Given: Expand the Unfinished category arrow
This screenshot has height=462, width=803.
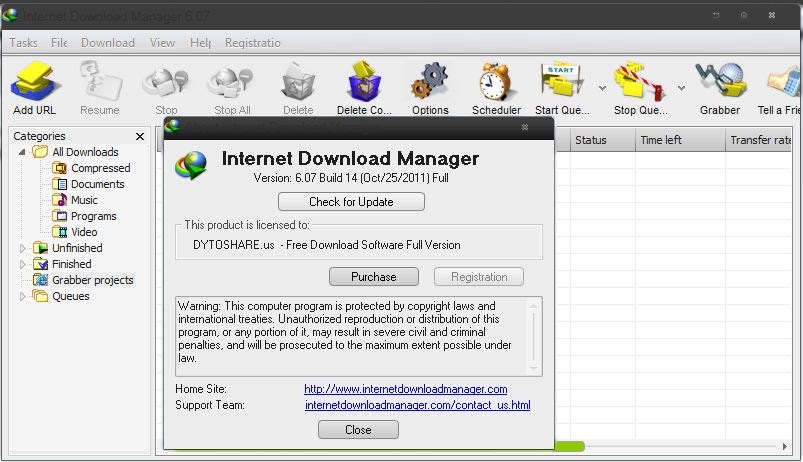Looking at the screenshot, I should pyautogui.click(x=22, y=248).
